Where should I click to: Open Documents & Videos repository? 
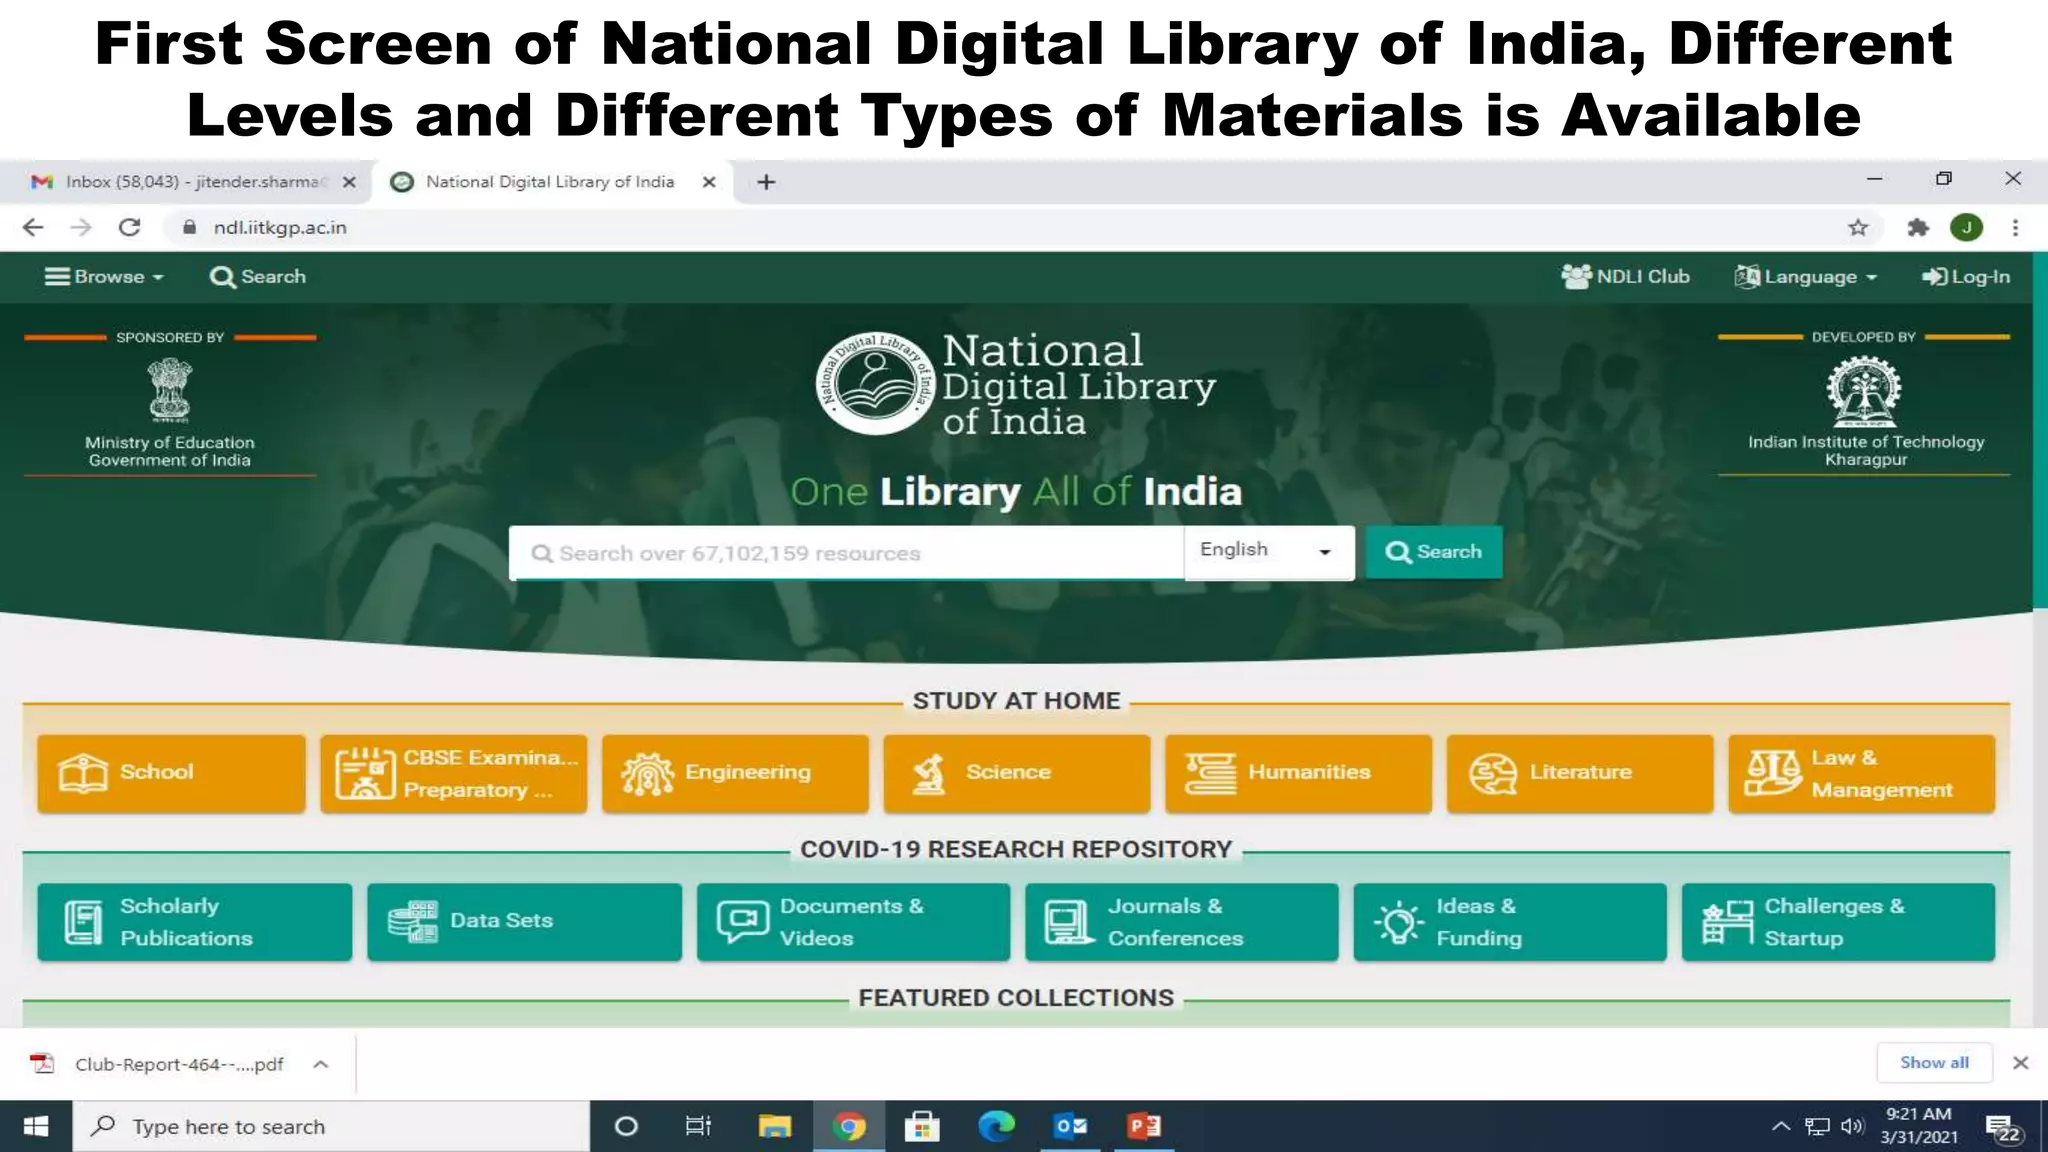pos(853,922)
